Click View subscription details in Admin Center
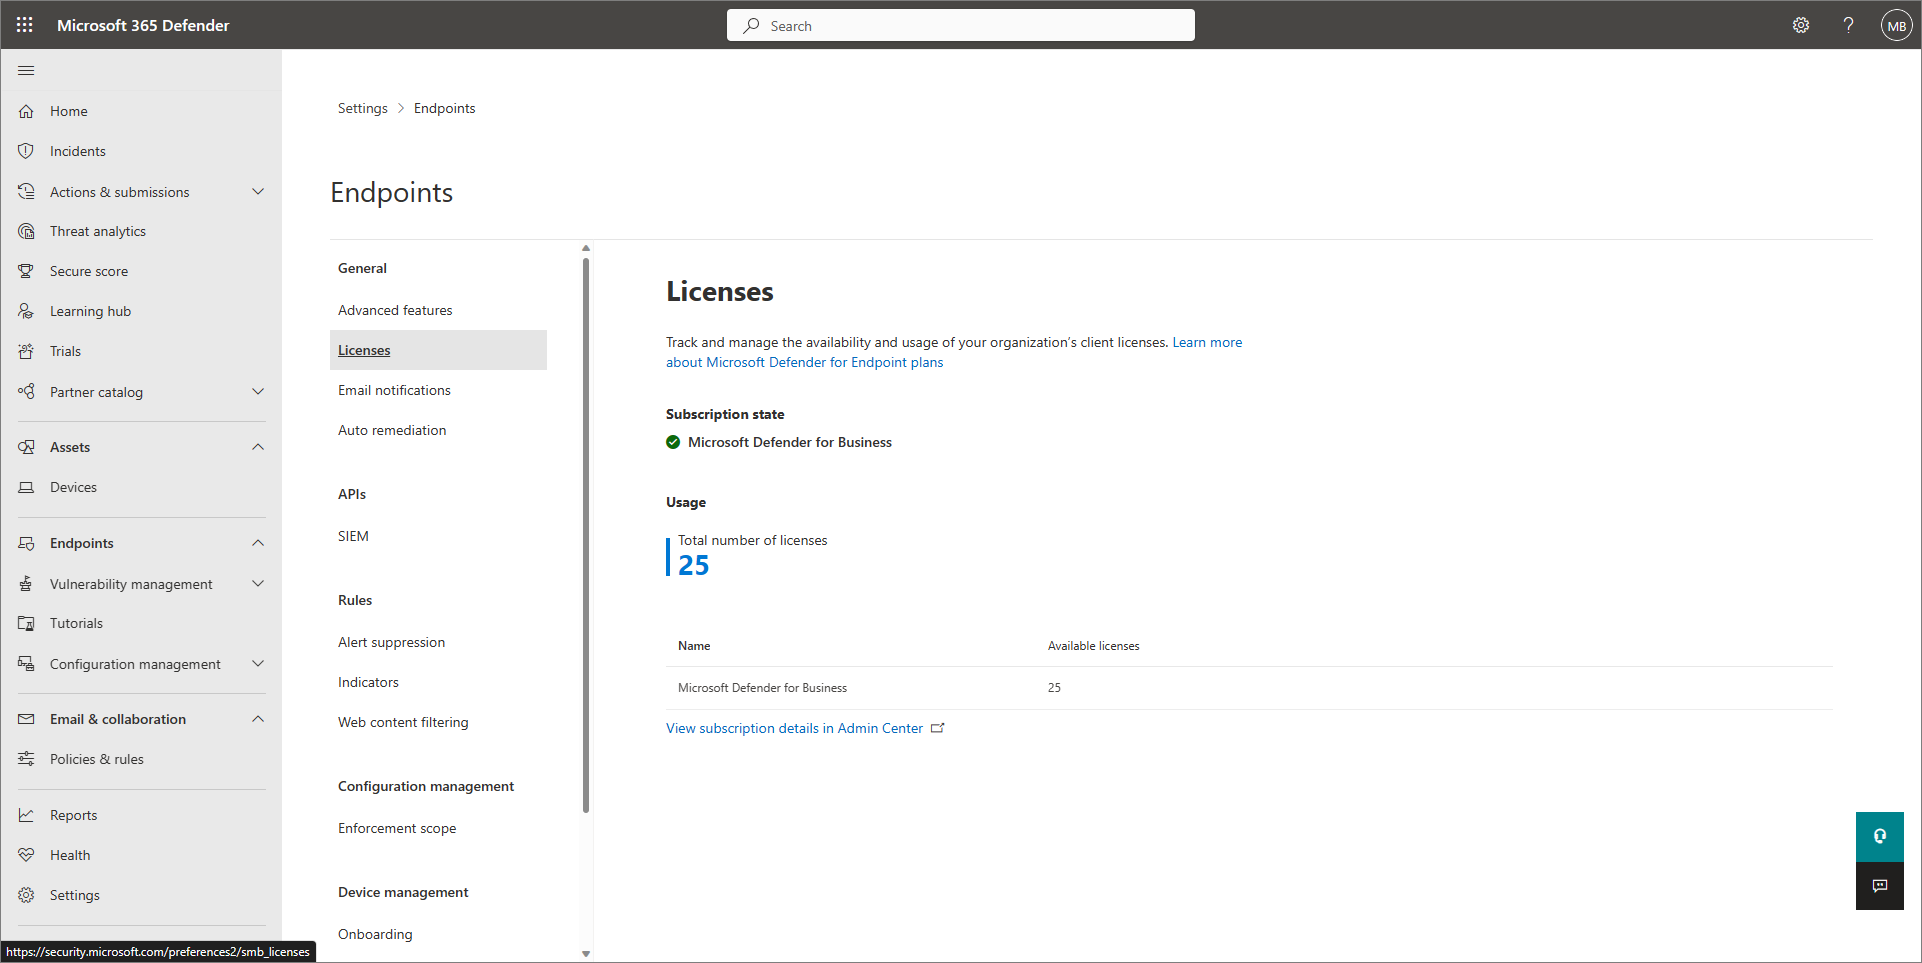The image size is (1922, 963). pos(795,728)
